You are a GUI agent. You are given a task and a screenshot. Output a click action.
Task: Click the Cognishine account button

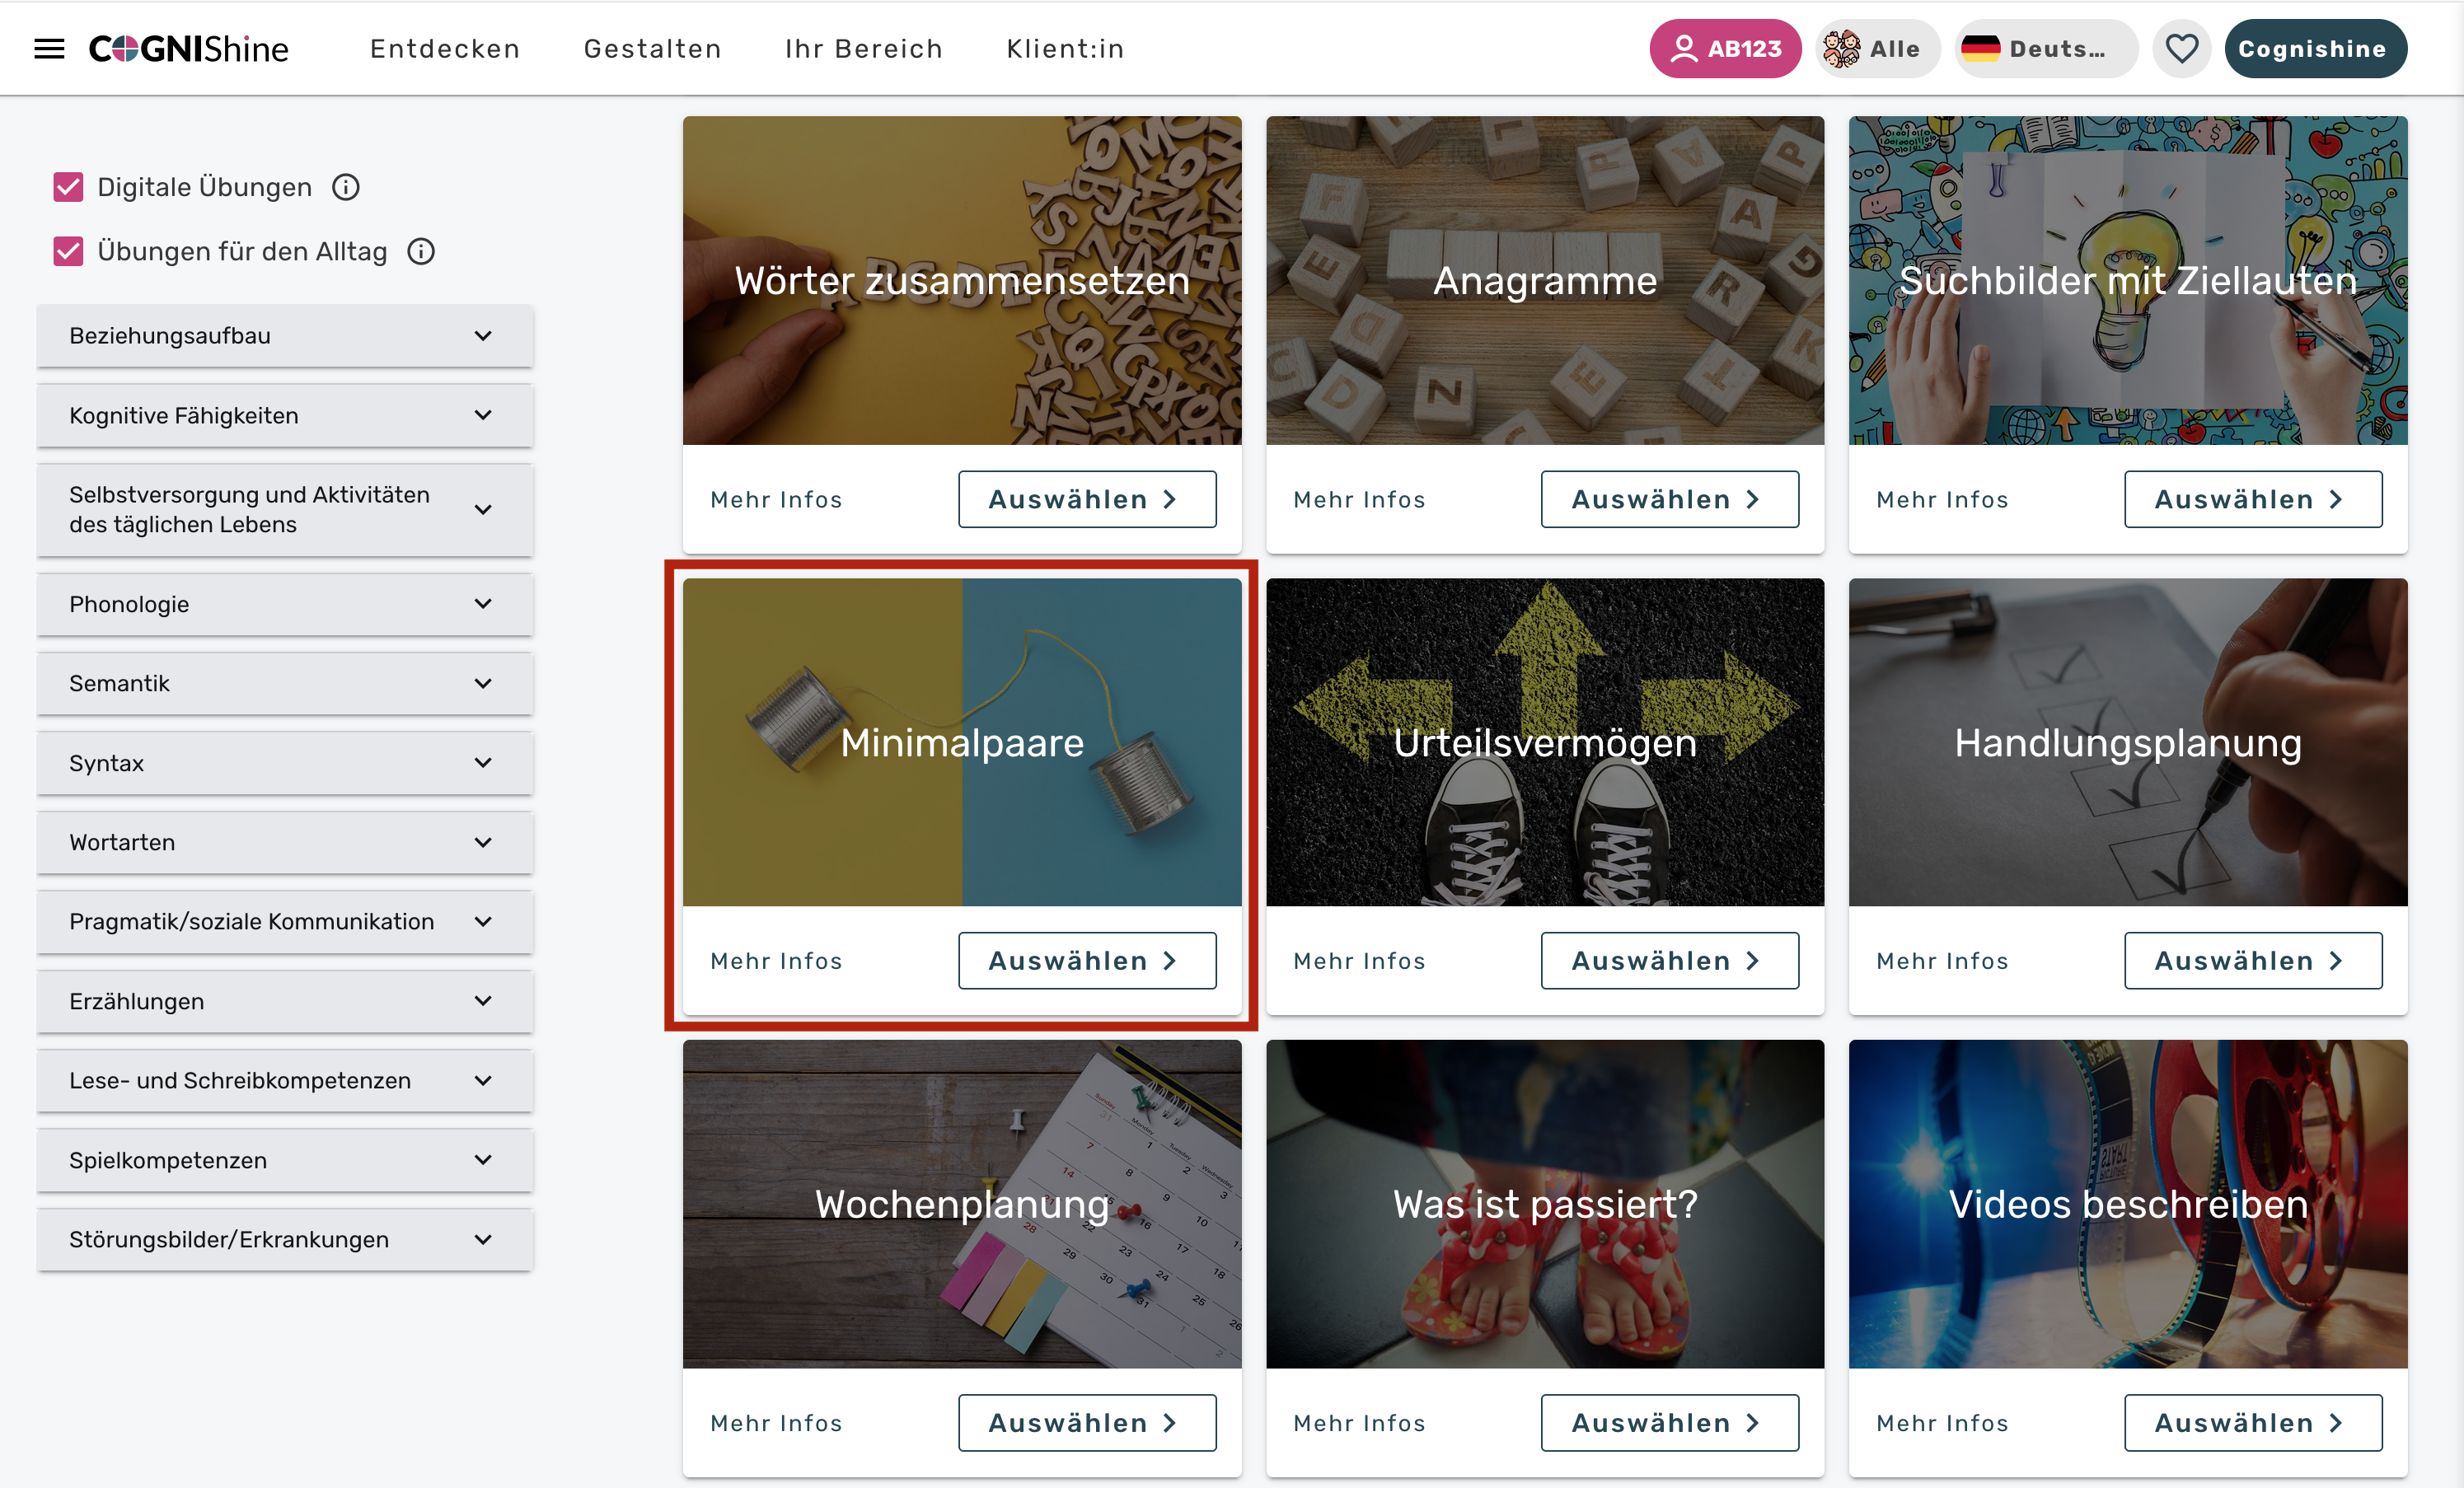click(2314, 48)
